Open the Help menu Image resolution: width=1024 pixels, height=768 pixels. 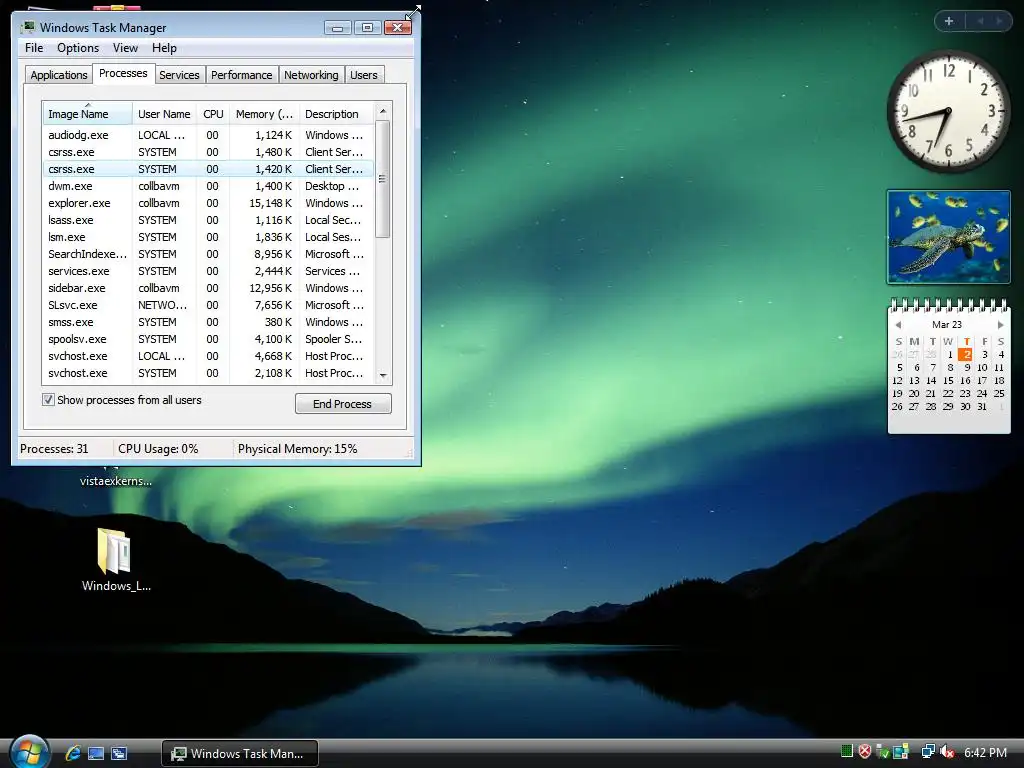click(x=164, y=48)
